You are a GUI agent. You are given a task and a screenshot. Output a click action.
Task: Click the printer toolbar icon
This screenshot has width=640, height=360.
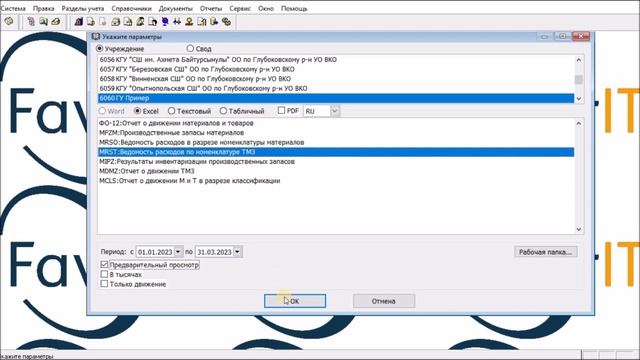point(116,22)
